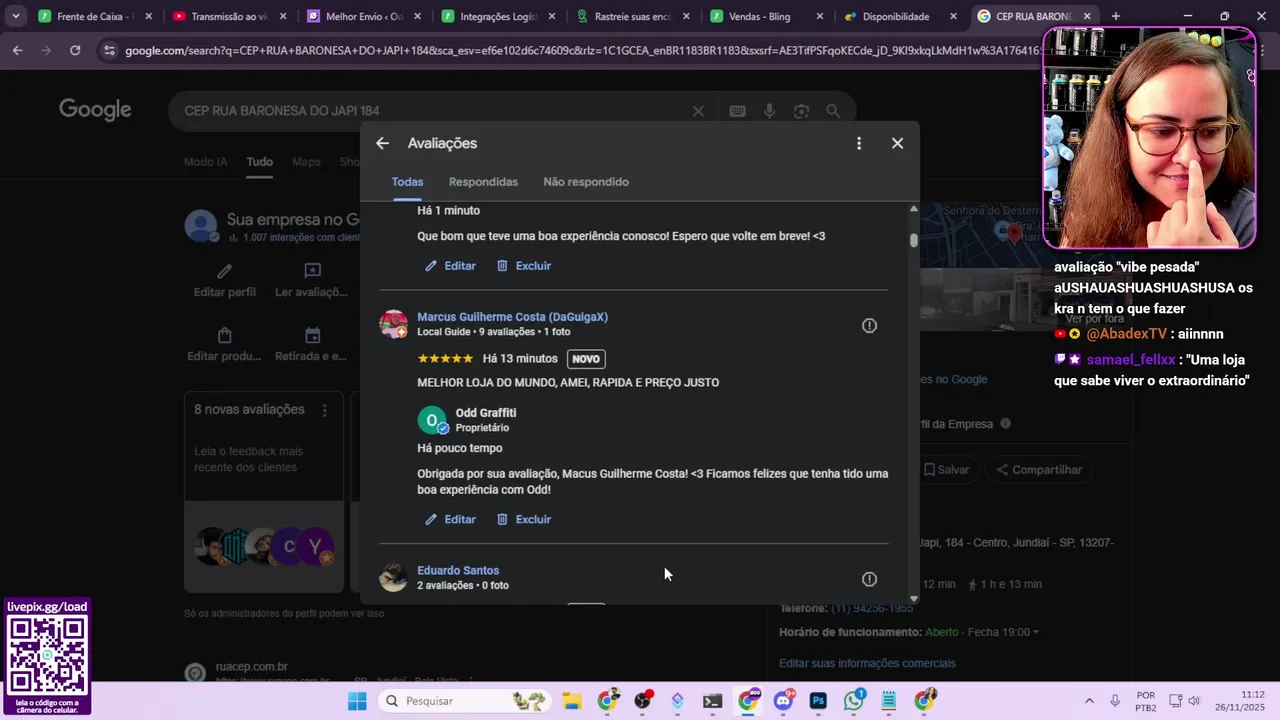1280x720 pixels.
Task: Open the ruacep.com.br search result
Action: pyautogui.click(x=252, y=667)
